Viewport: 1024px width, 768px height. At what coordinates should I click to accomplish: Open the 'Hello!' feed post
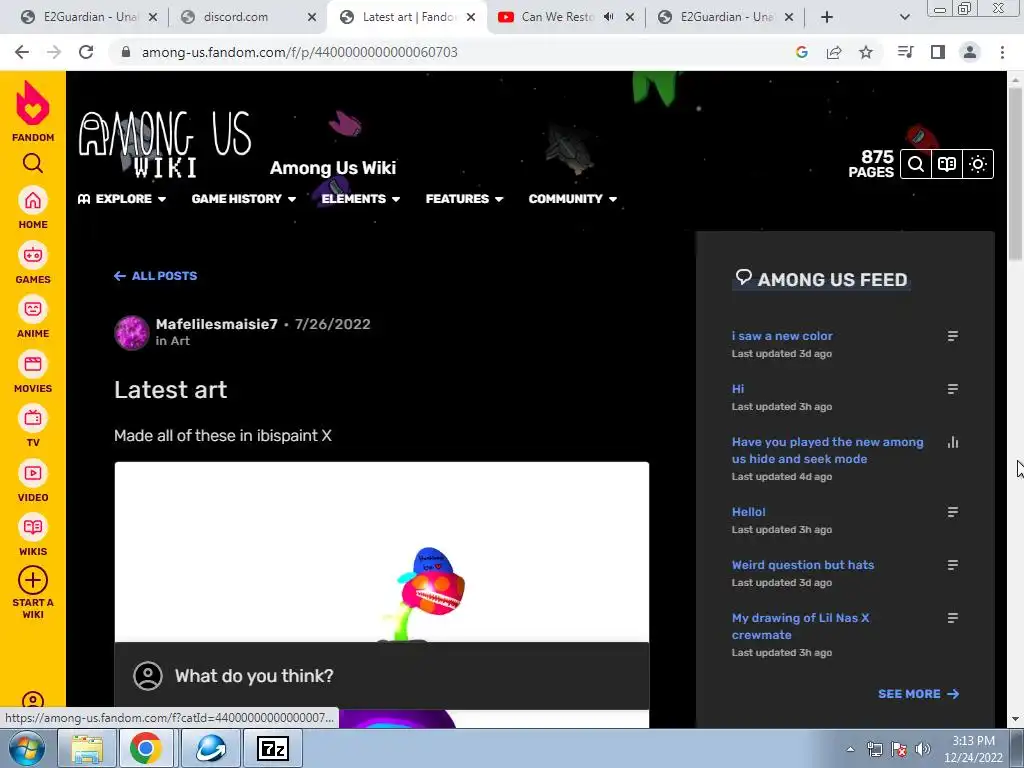point(748,512)
